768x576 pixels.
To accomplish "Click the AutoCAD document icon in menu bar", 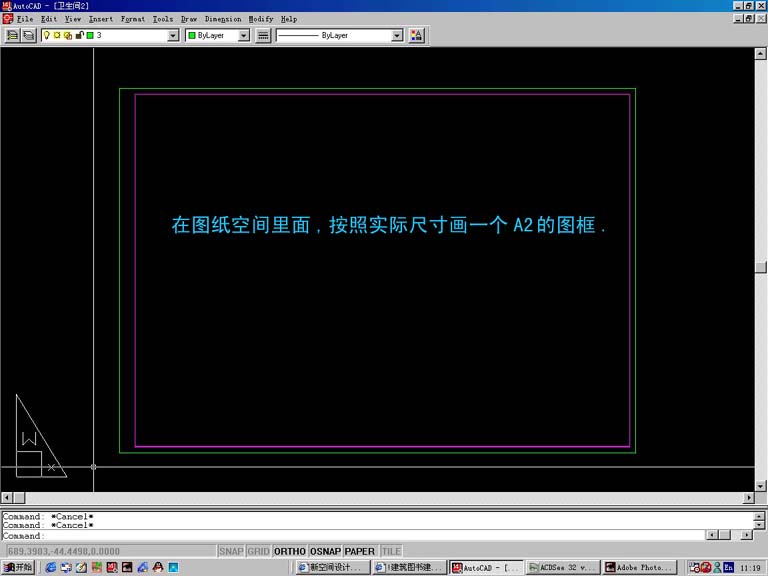I will point(8,19).
